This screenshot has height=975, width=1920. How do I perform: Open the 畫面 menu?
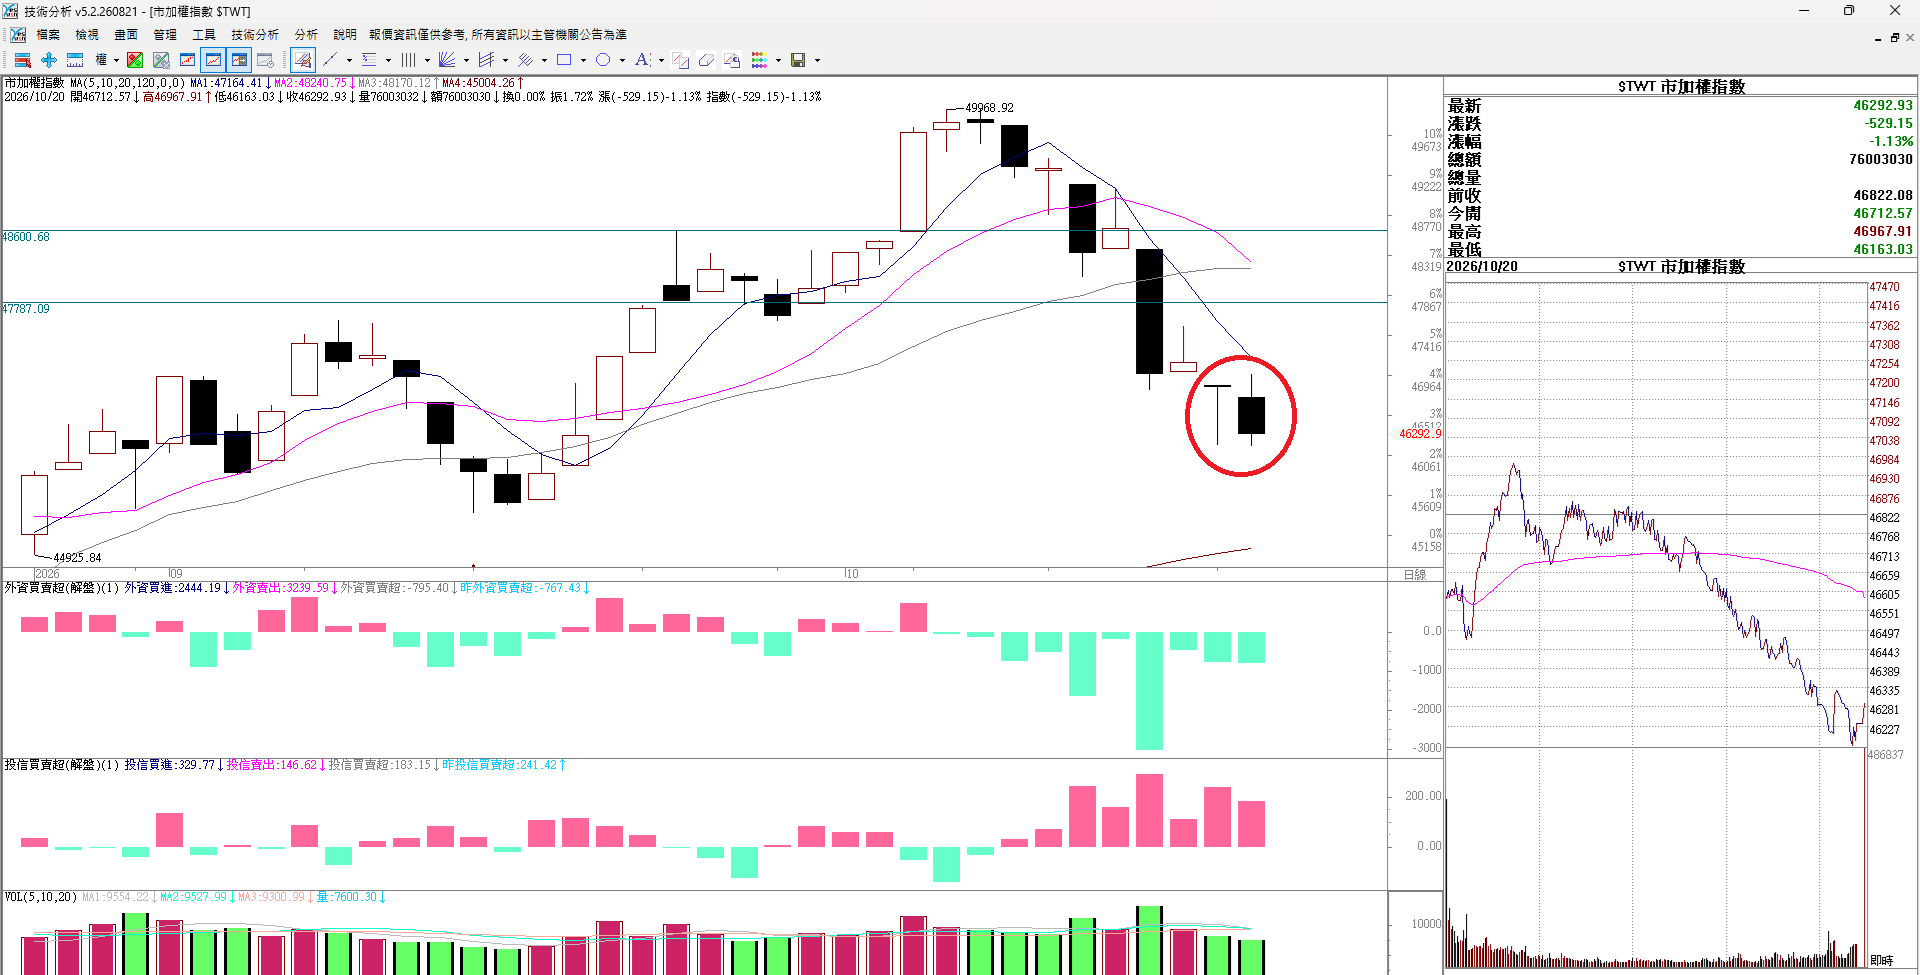coord(126,35)
